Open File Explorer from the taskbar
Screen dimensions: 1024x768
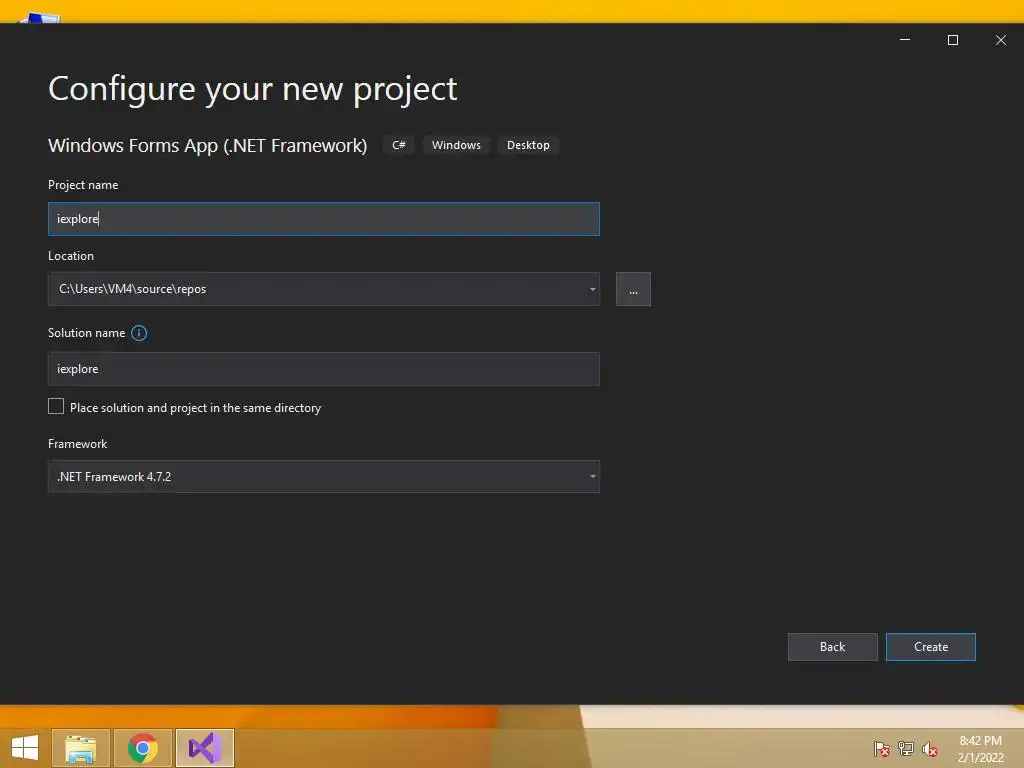pyautogui.click(x=81, y=748)
